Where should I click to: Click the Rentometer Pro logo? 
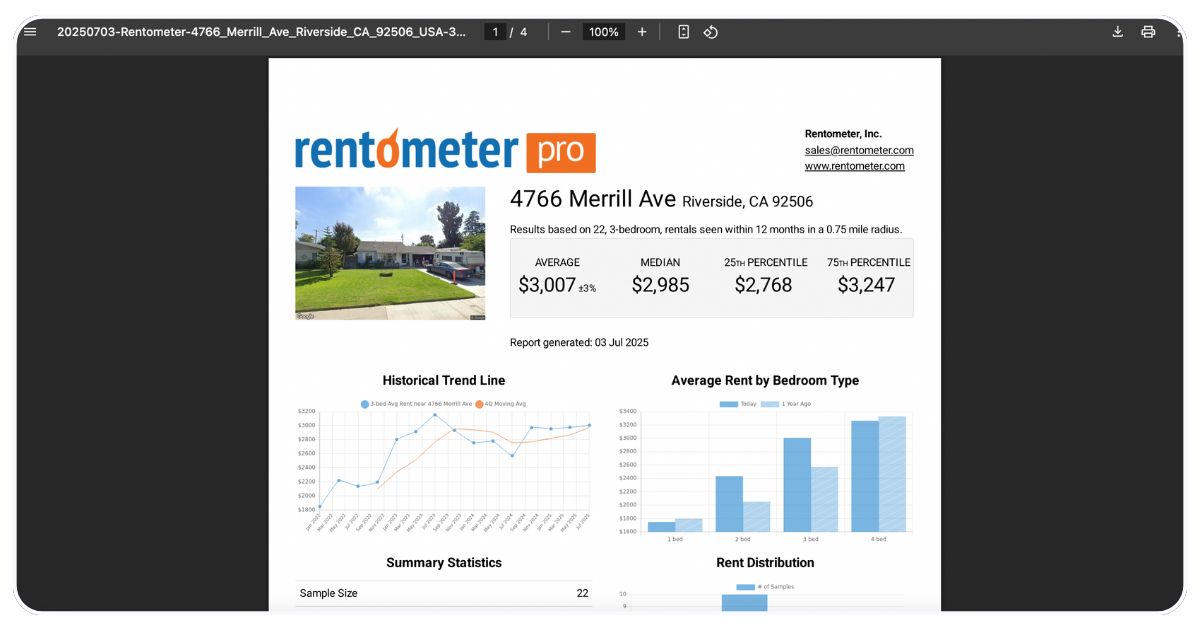click(445, 151)
